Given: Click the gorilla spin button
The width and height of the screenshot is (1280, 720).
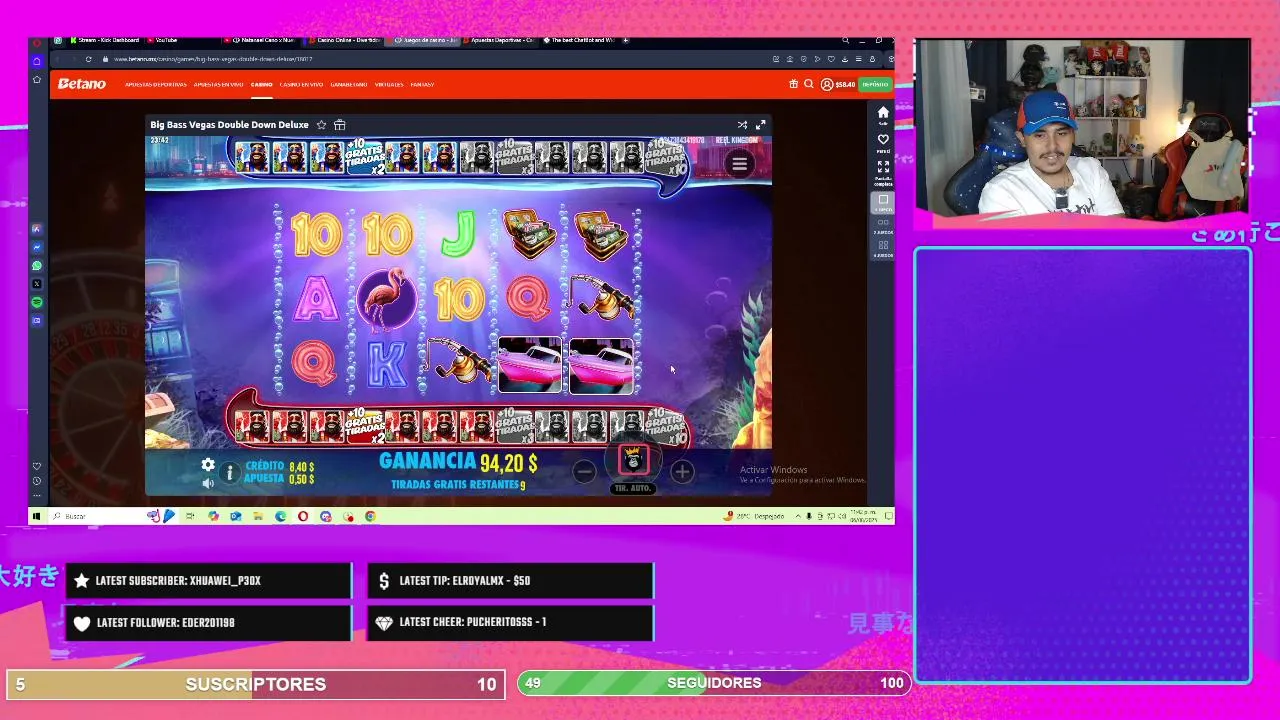Looking at the screenshot, I should 633,460.
